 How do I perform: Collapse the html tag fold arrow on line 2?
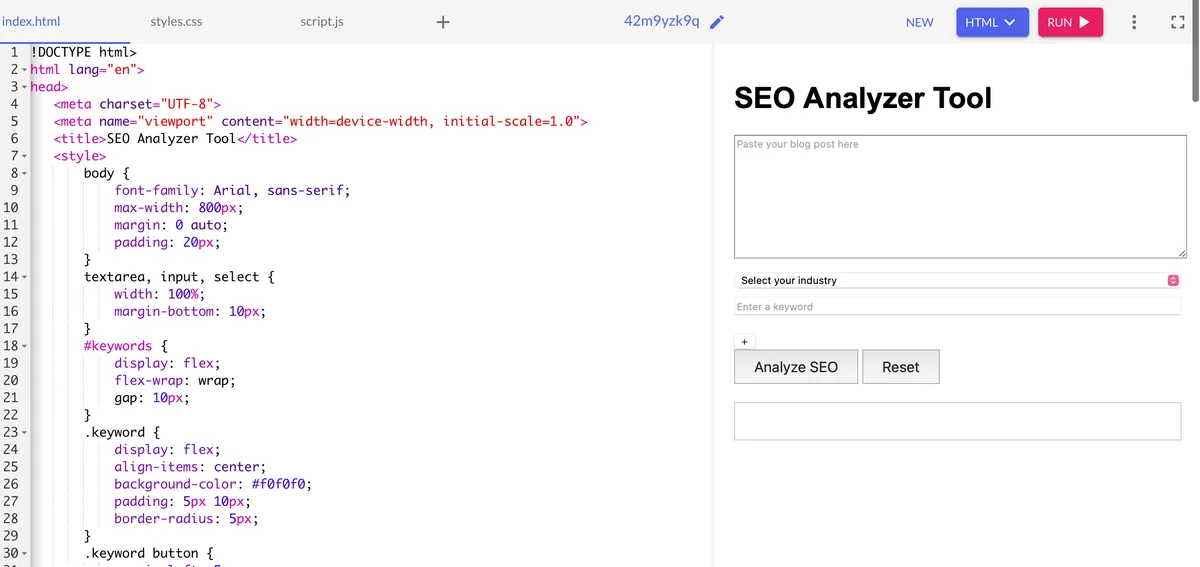tap(25, 70)
